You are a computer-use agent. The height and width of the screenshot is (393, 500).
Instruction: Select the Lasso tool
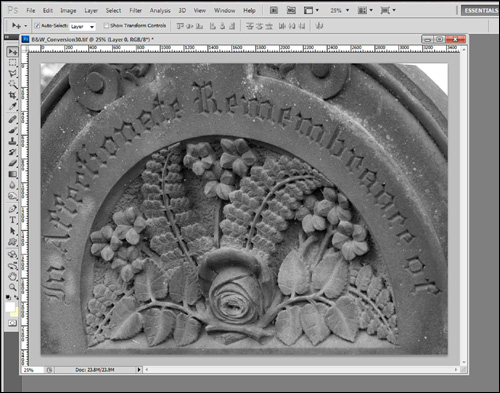click(13, 74)
